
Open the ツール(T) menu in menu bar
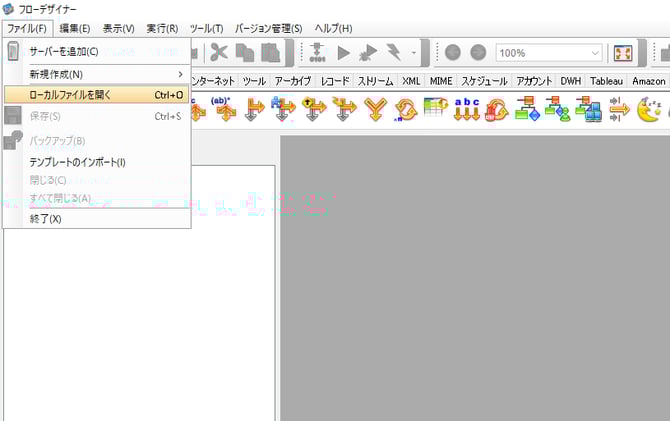click(x=206, y=28)
